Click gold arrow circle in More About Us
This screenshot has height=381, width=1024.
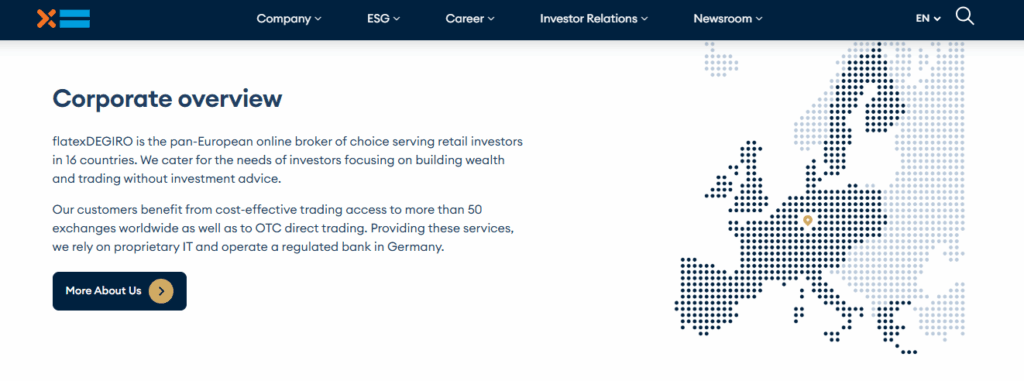click(x=161, y=291)
